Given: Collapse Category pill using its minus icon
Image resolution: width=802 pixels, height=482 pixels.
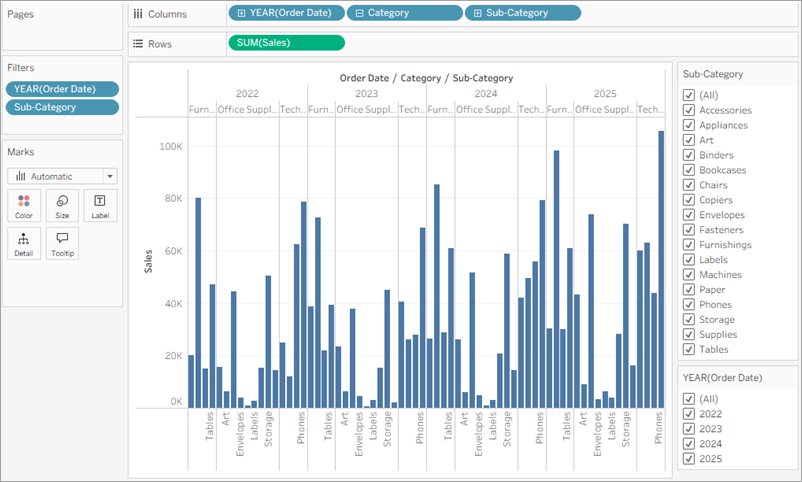Looking at the screenshot, I should tap(359, 13).
